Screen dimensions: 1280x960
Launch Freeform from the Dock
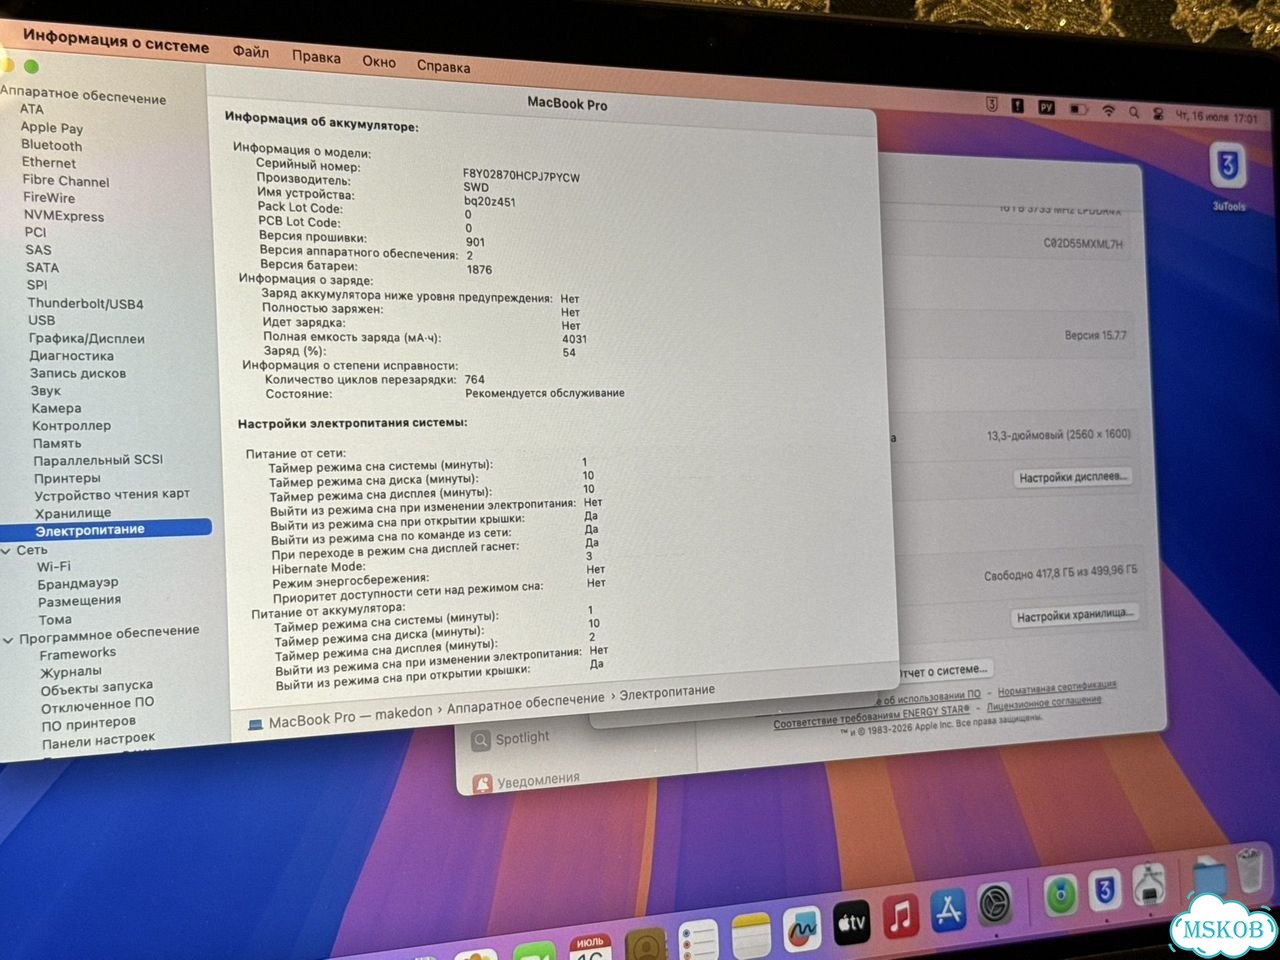click(801, 930)
